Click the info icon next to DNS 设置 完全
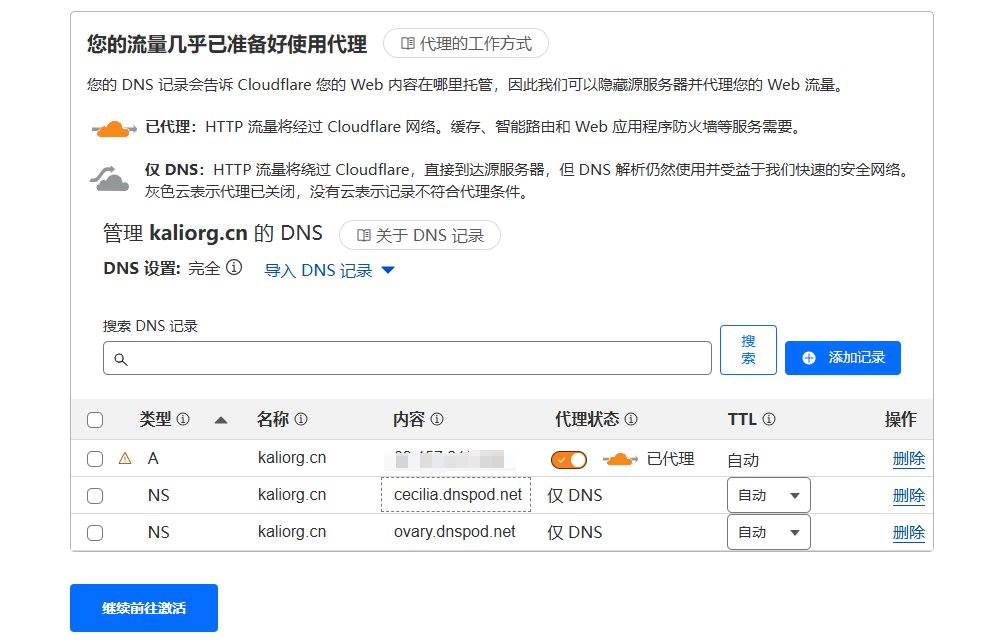This screenshot has height=642, width=1006. pyautogui.click(x=234, y=267)
